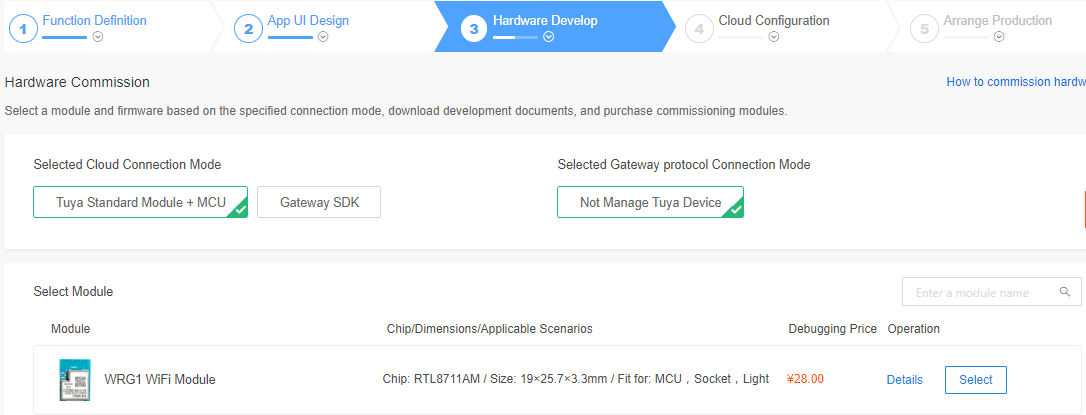Expand the Hardware Develop step chevron

click(x=549, y=38)
